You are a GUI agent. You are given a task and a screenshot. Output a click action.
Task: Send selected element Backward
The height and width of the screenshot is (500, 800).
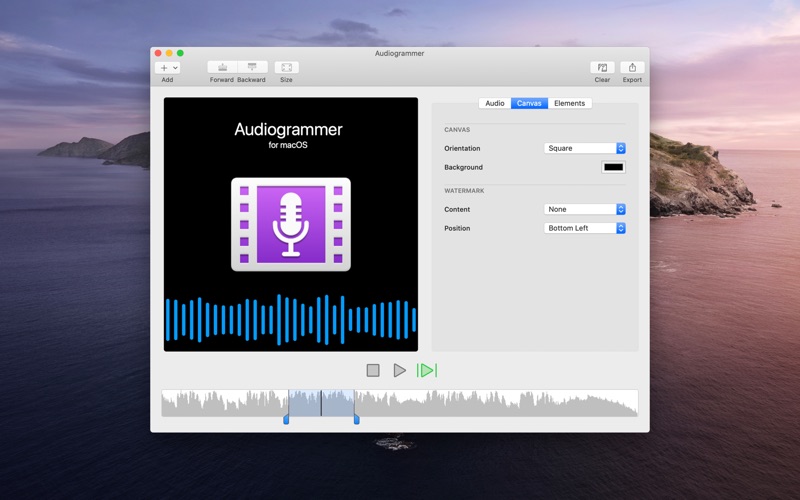pos(252,67)
